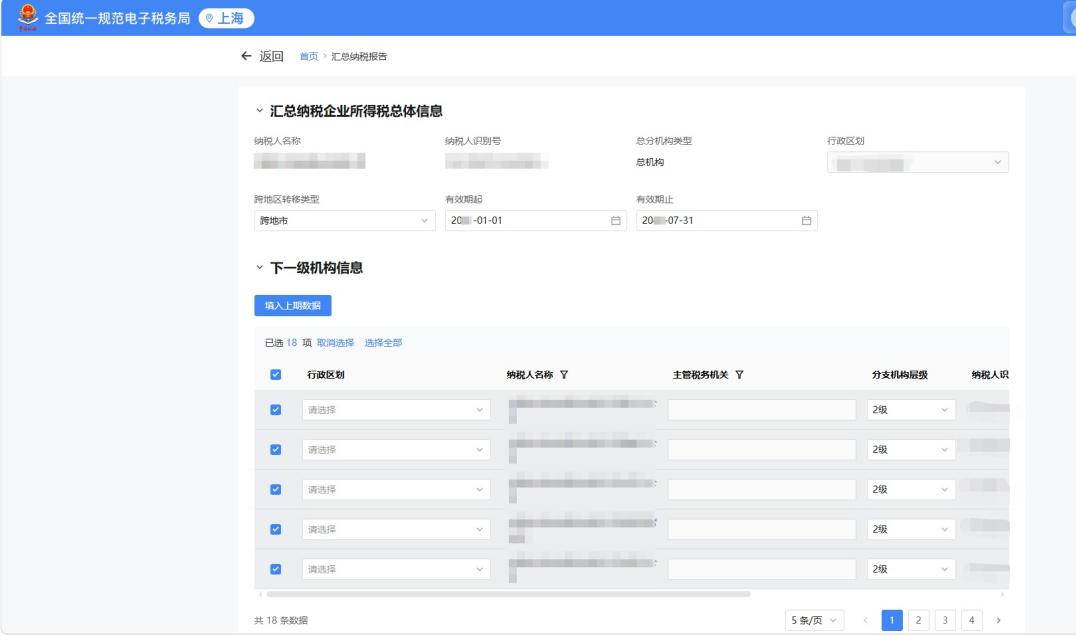Uncheck the second table row checkbox
The width and height of the screenshot is (1076, 636).
[276, 449]
